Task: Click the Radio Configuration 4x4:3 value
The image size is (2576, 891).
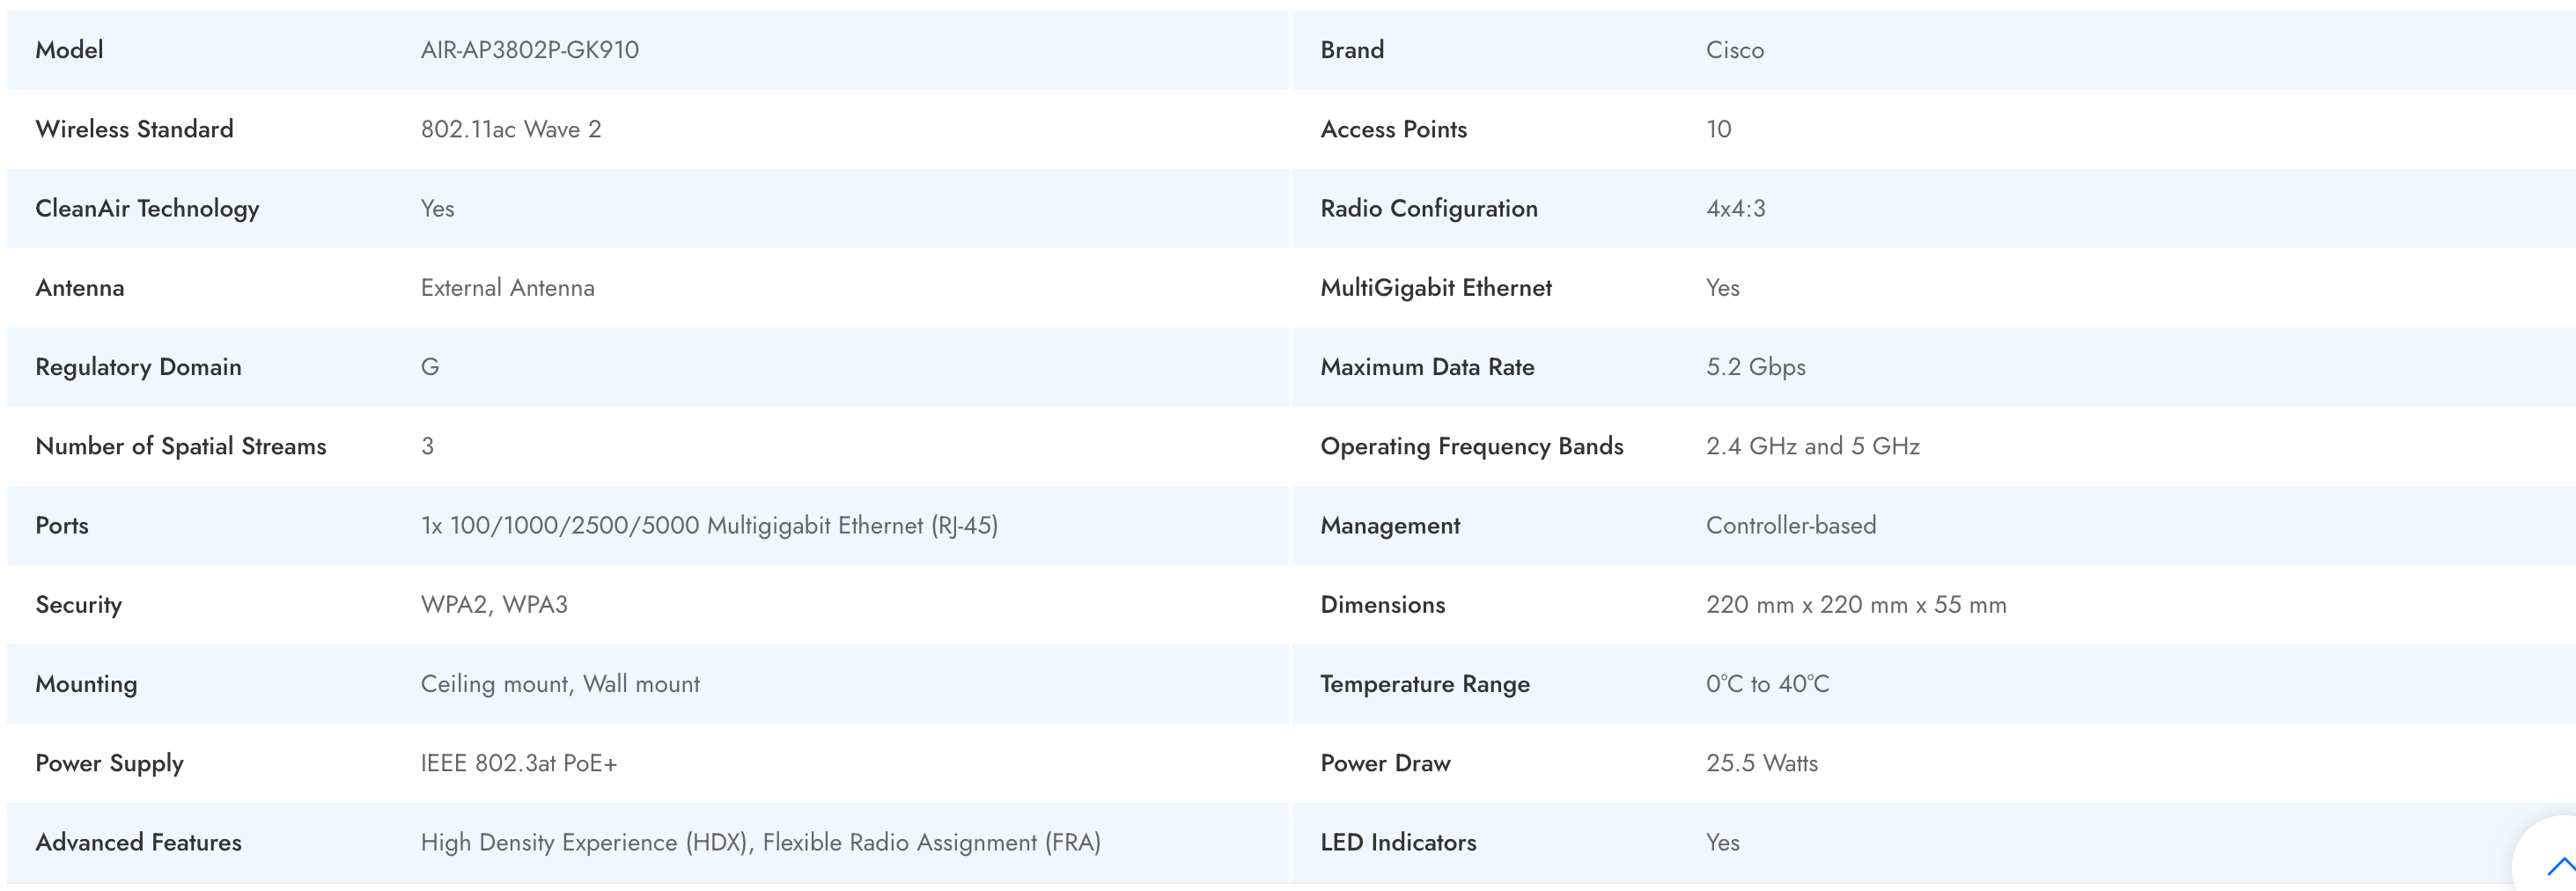Action: tap(1735, 208)
